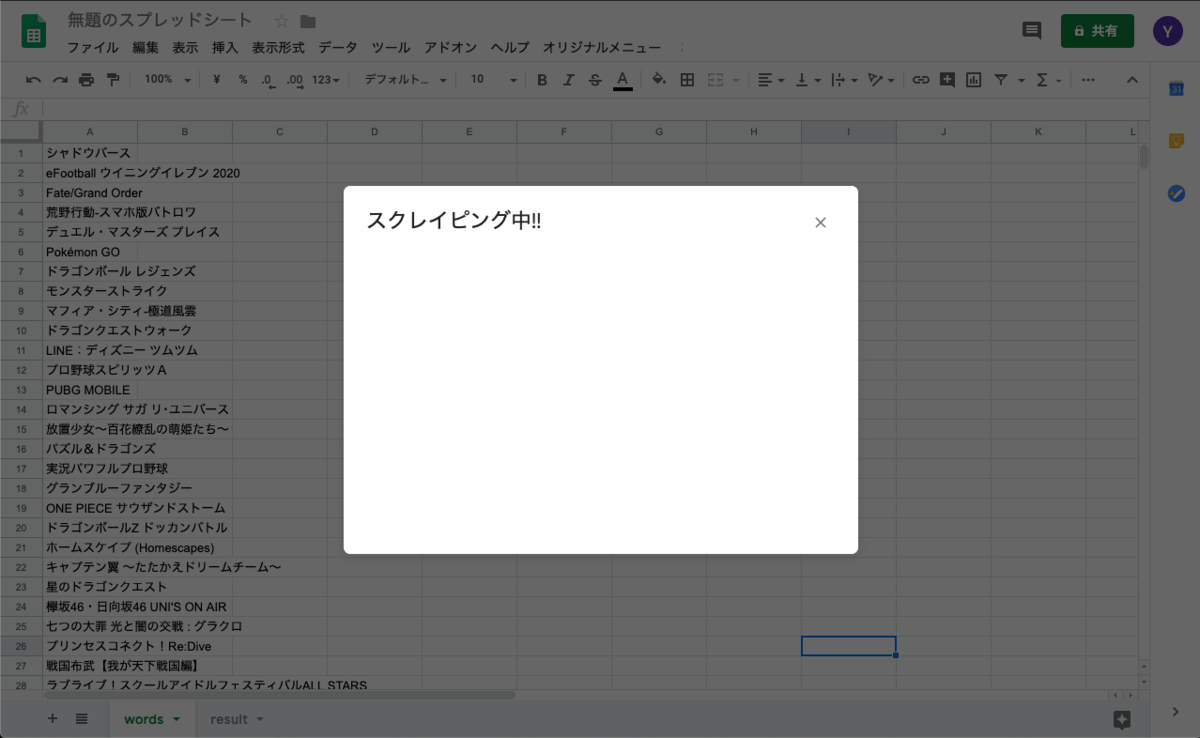Viewport: 1200px width, 738px height.
Task: Add a new sheet with plus
Action: [53, 718]
